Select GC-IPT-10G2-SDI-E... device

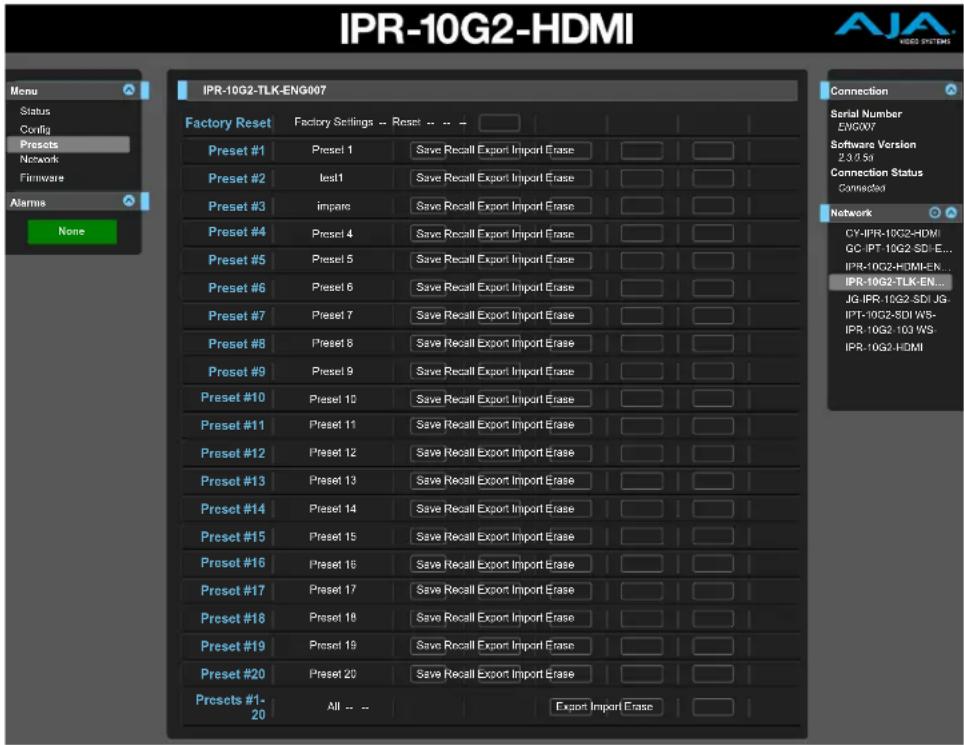point(898,249)
